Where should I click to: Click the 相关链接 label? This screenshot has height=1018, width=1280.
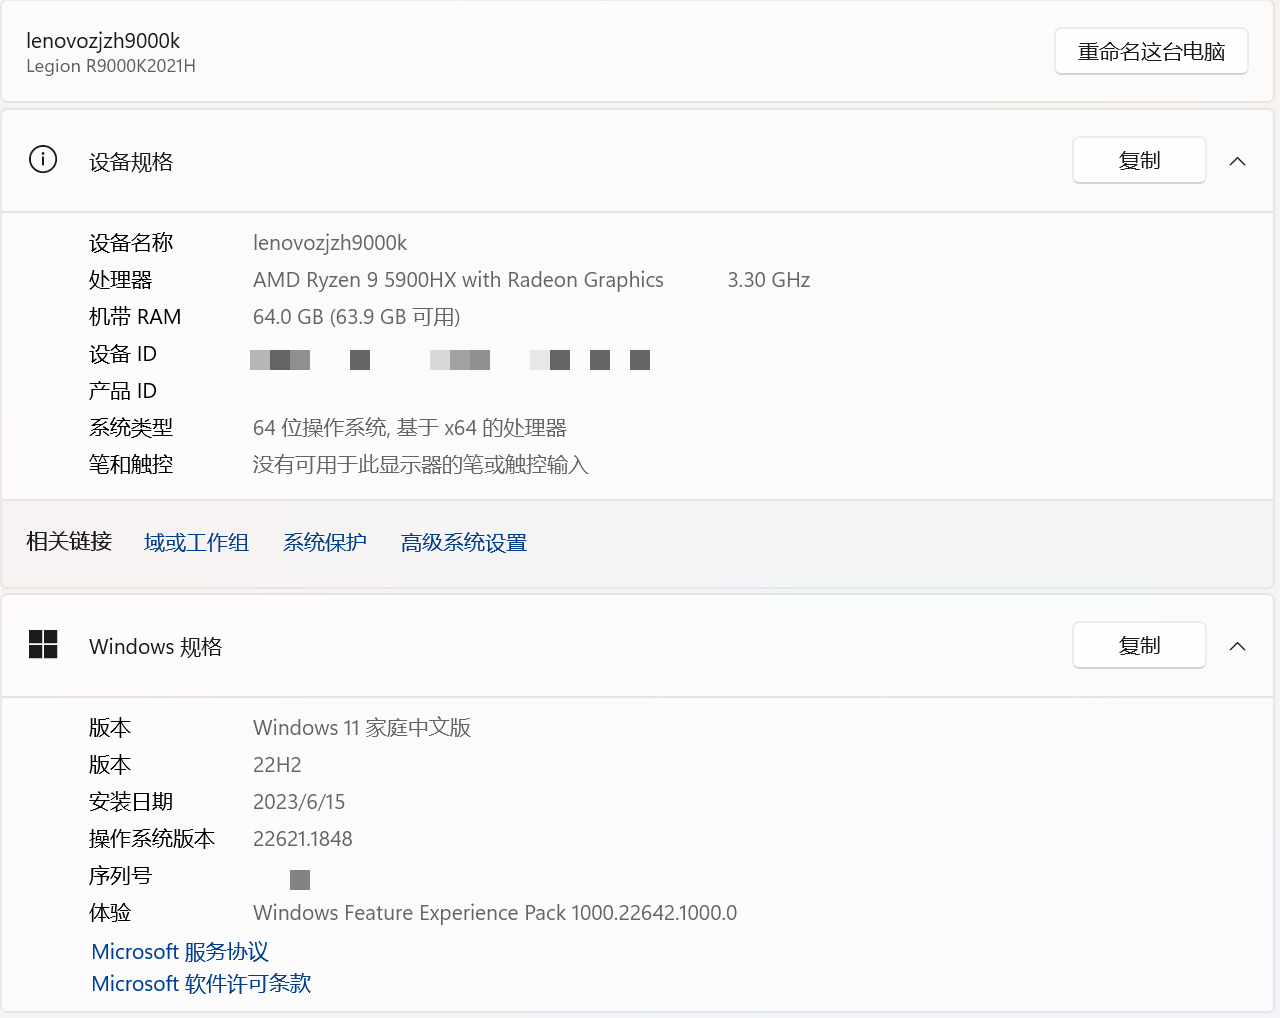(x=69, y=541)
